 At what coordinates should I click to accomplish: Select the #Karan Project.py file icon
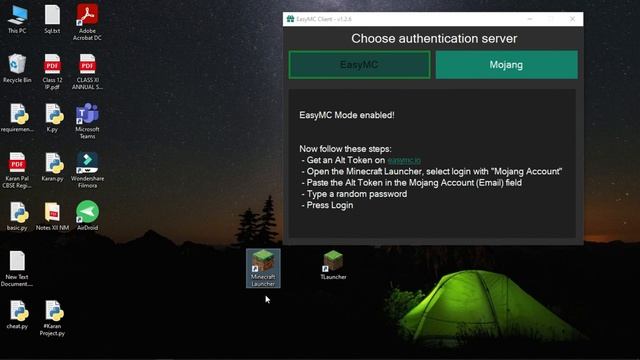52,318
